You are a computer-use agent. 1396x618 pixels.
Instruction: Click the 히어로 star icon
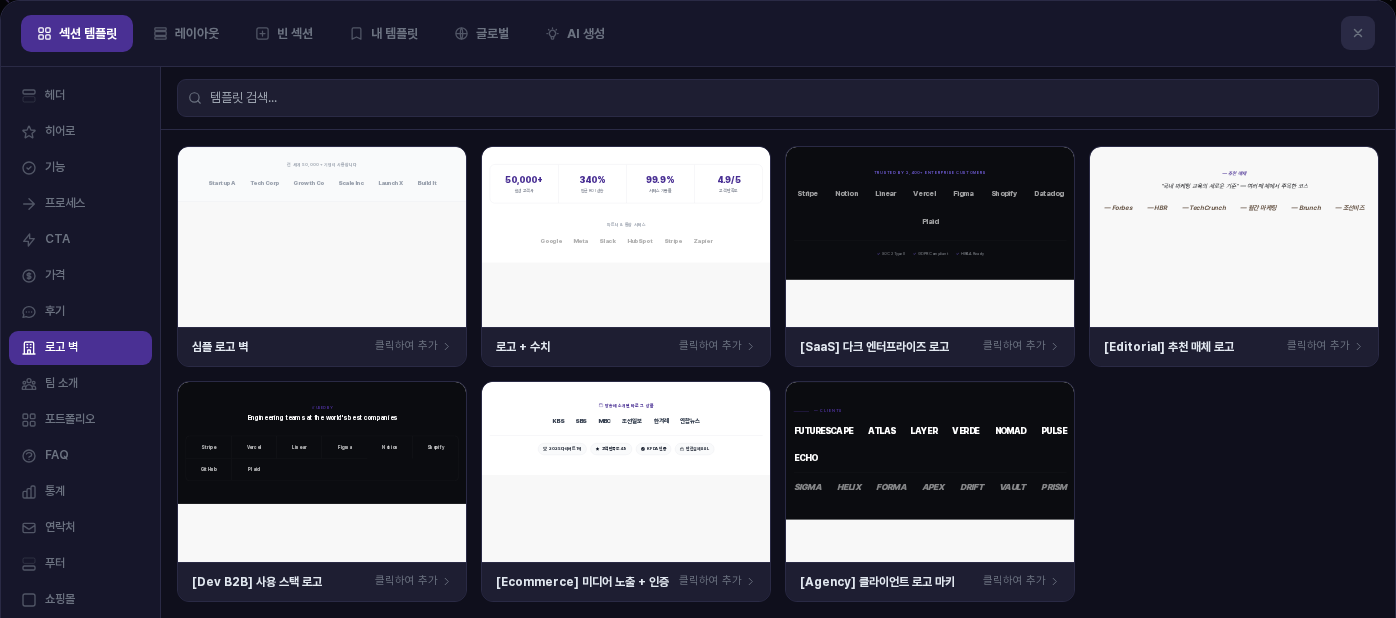29,132
